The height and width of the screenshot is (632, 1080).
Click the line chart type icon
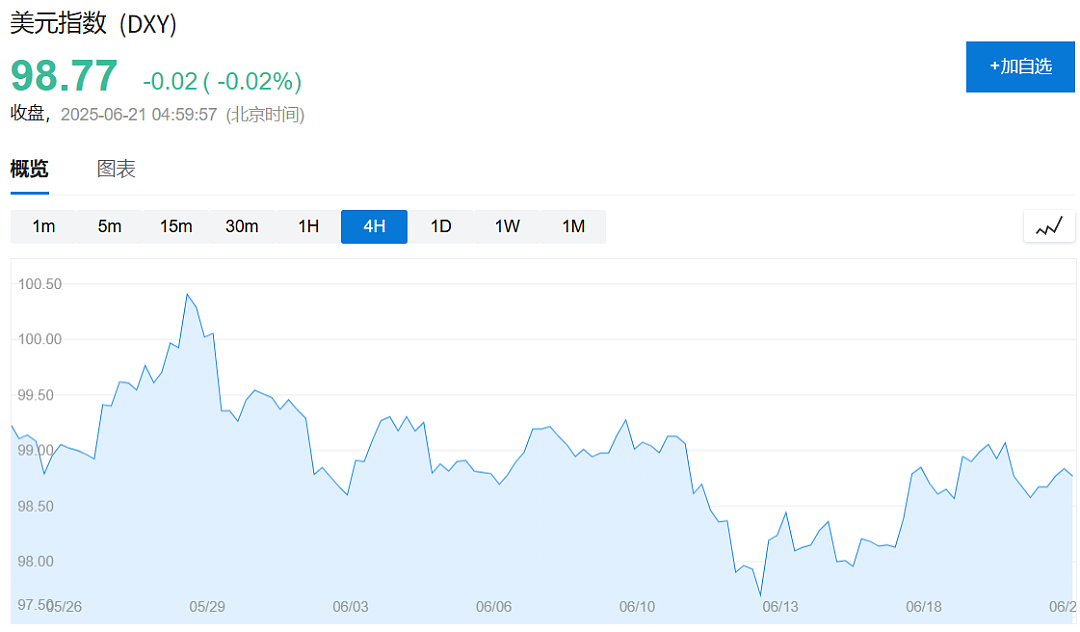click(1049, 227)
